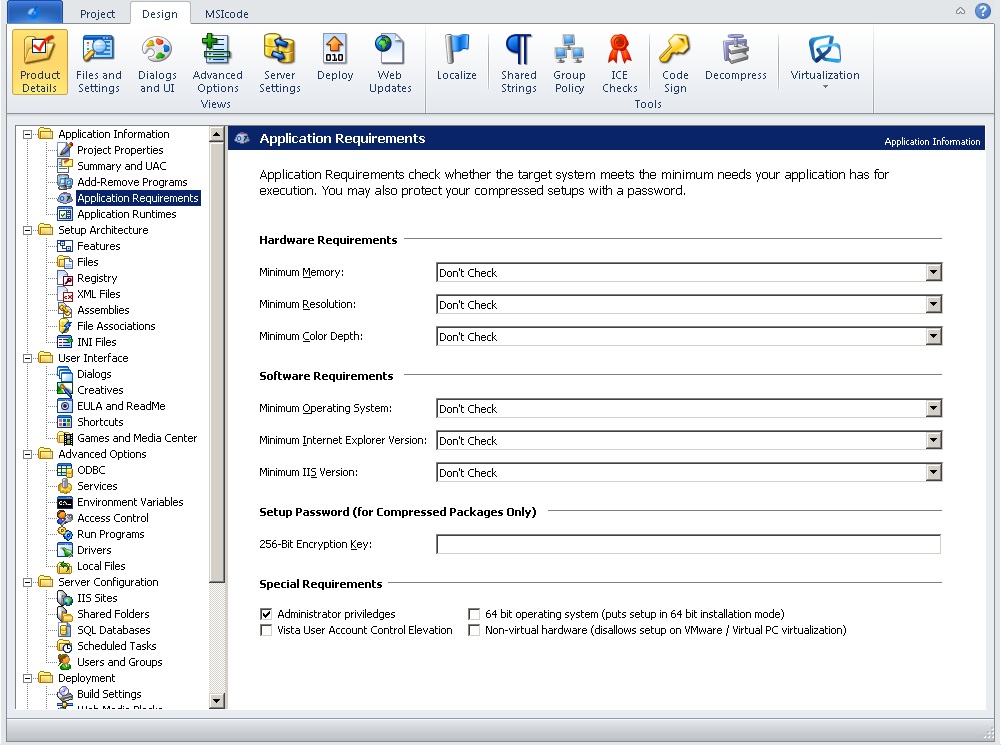
Task: Switch to the Project tab
Action: coord(97,14)
